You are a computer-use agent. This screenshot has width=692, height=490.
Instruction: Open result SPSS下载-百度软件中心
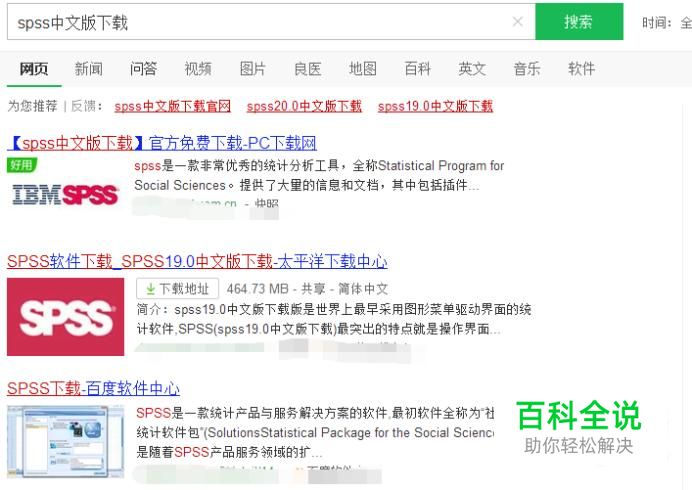[94, 388]
